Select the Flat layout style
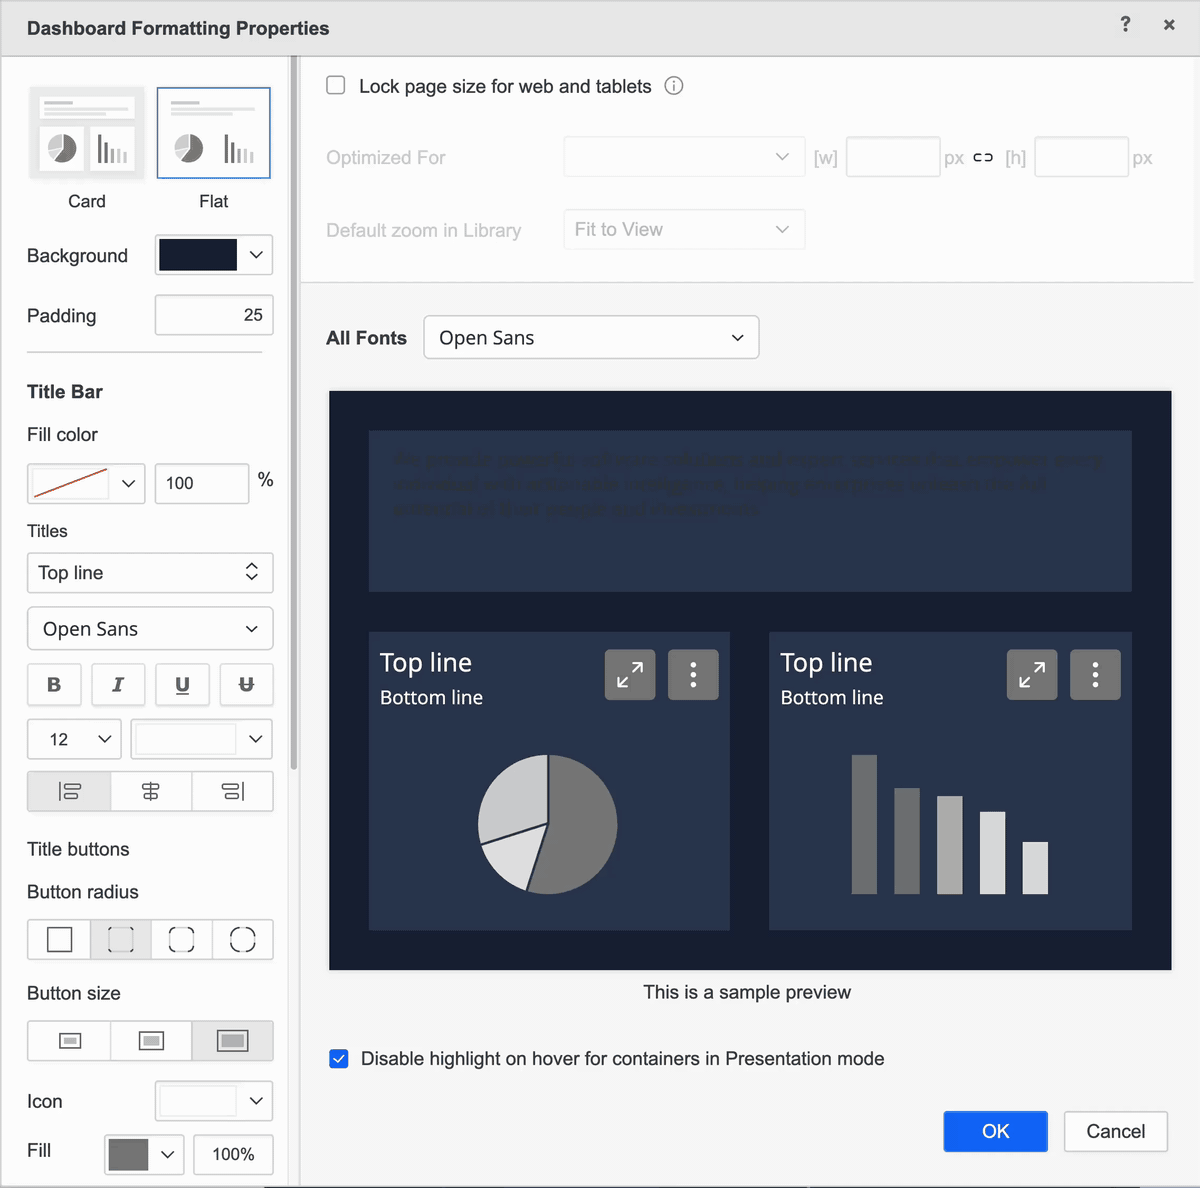This screenshot has height=1188, width=1200. (x=213, y=132)
